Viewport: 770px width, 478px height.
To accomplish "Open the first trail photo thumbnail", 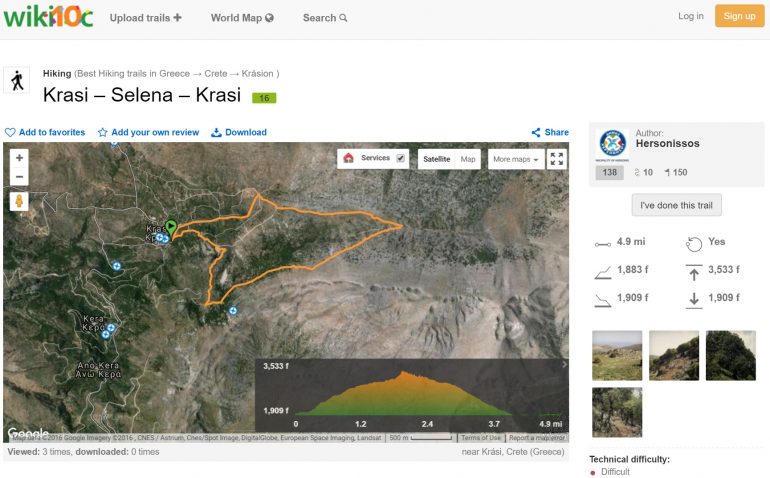I will coord(617,355).
